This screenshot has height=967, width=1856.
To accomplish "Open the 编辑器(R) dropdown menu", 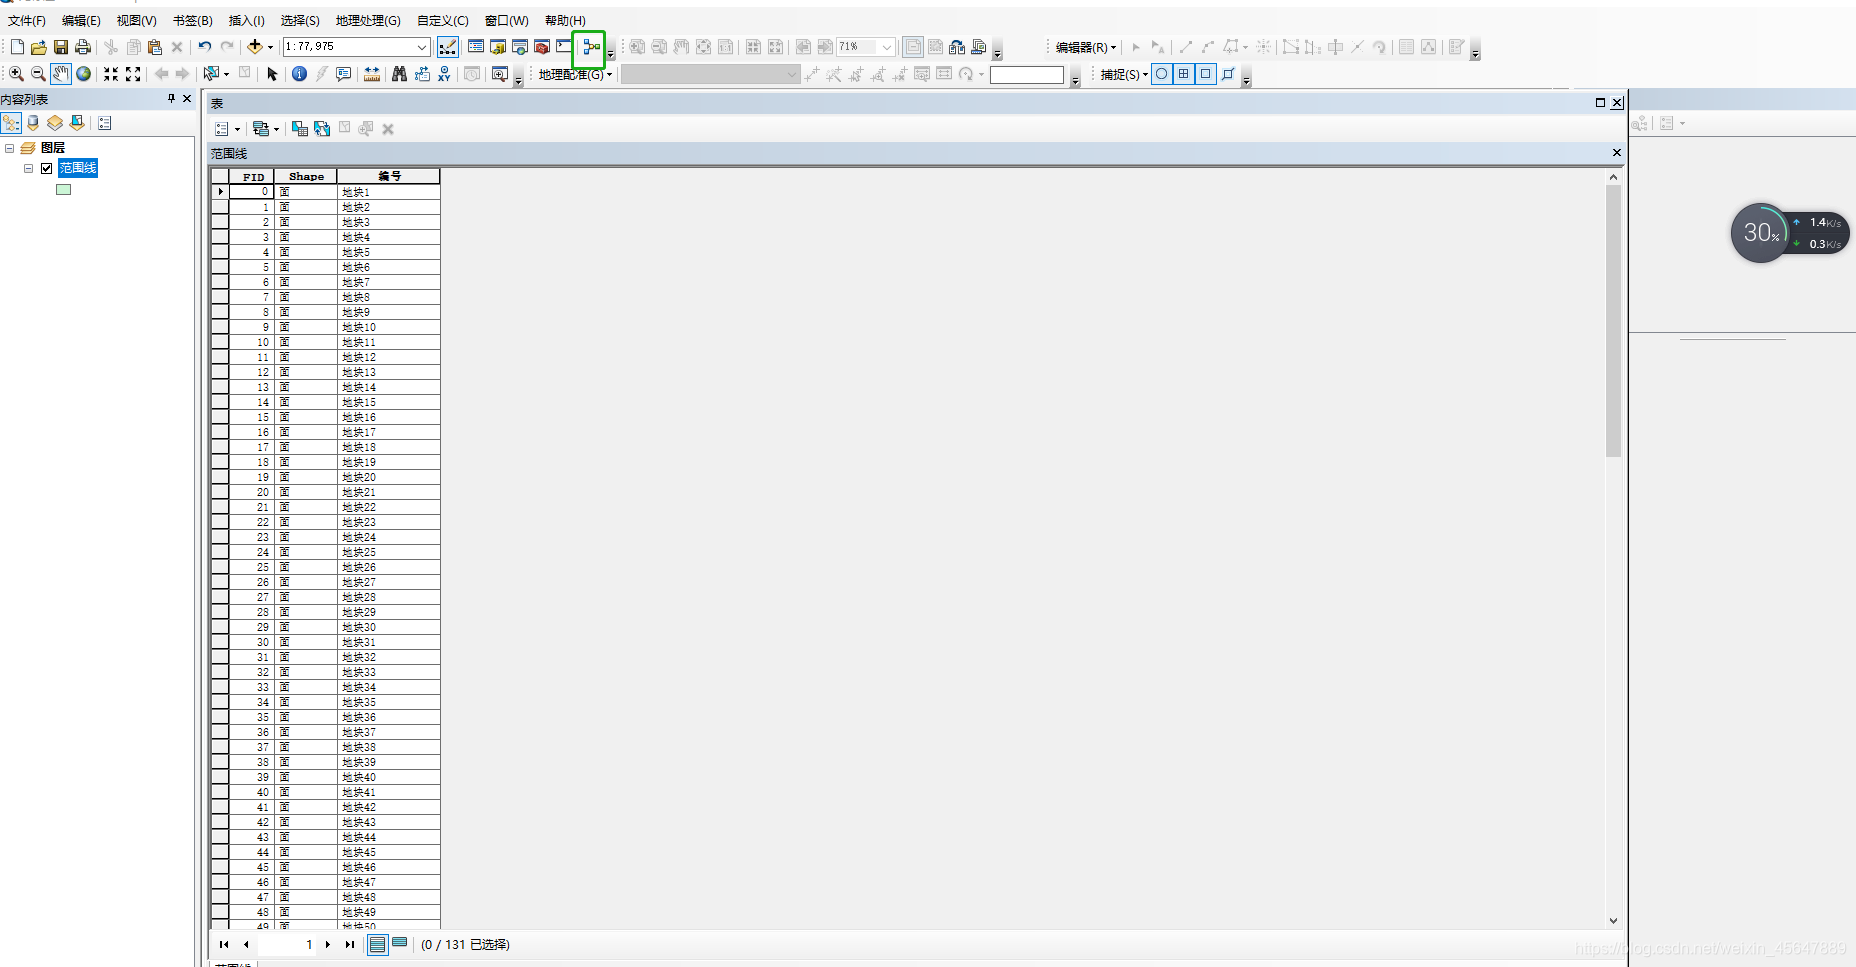I will click(x=1085, y=47).
